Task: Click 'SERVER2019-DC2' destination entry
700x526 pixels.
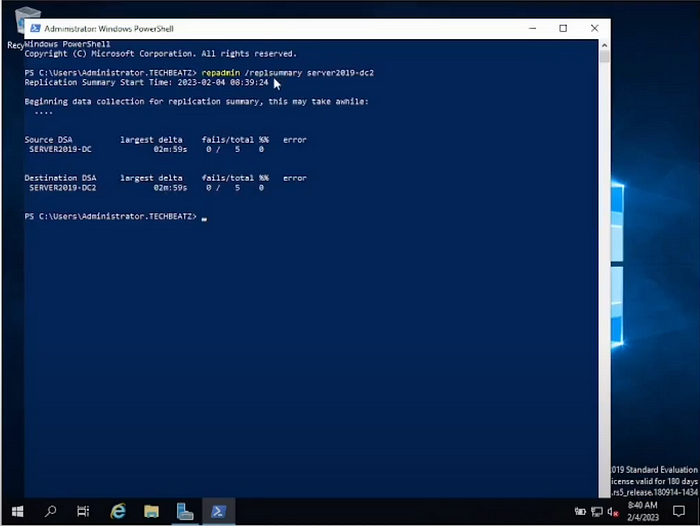Action: 62,188
